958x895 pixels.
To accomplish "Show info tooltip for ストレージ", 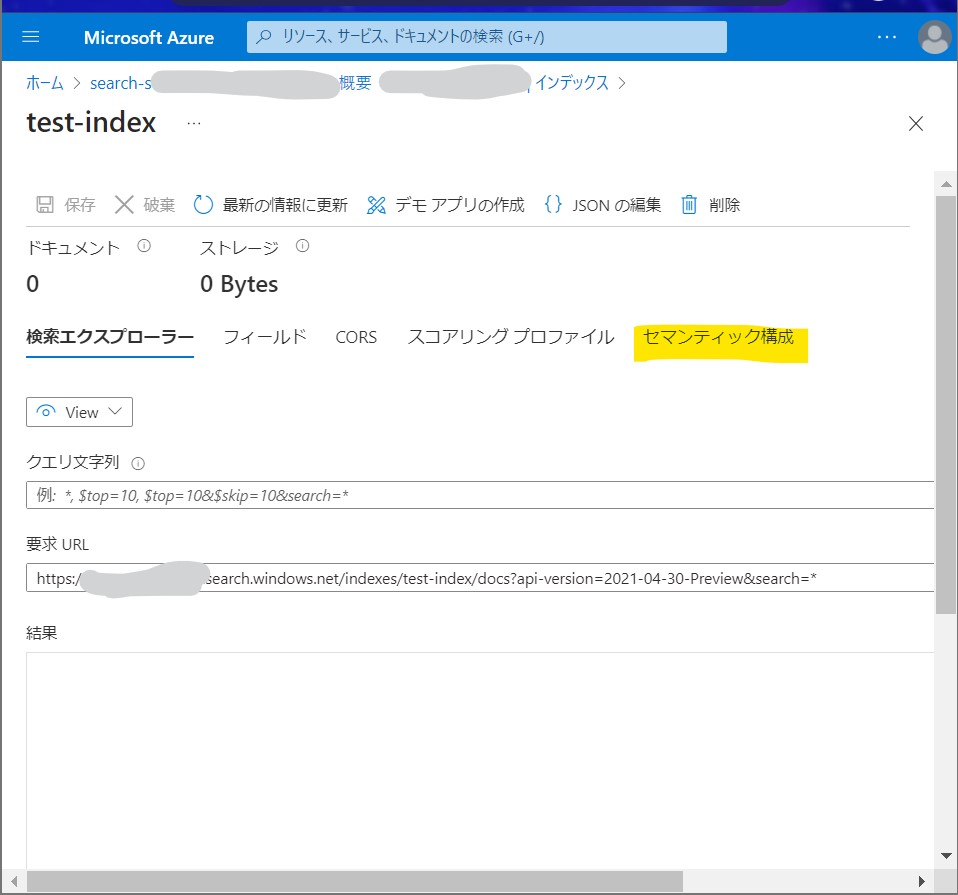I will pos(302,246).
